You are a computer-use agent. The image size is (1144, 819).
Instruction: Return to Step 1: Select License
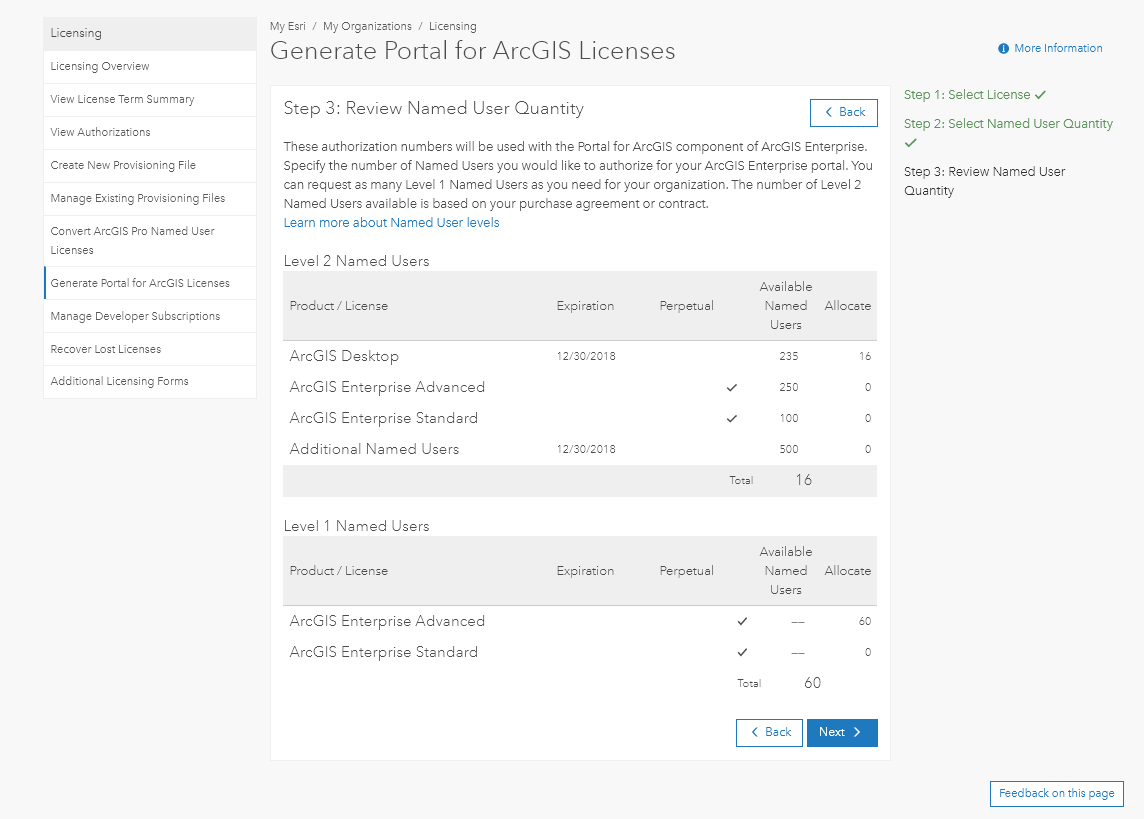[966, 95]
